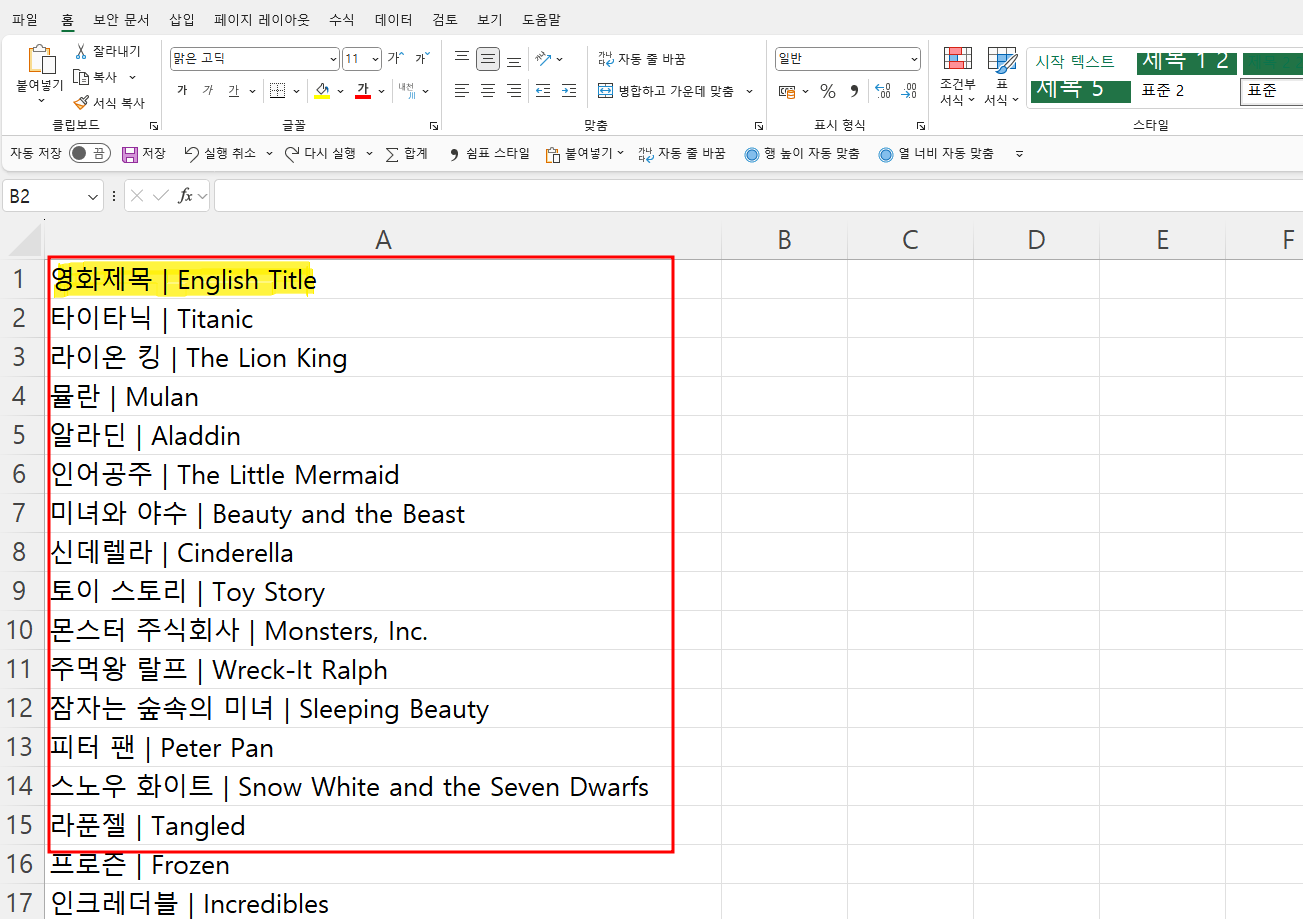
Task: Expand the quick access toolbar customize arrow
Action: tap(1019, 154)
